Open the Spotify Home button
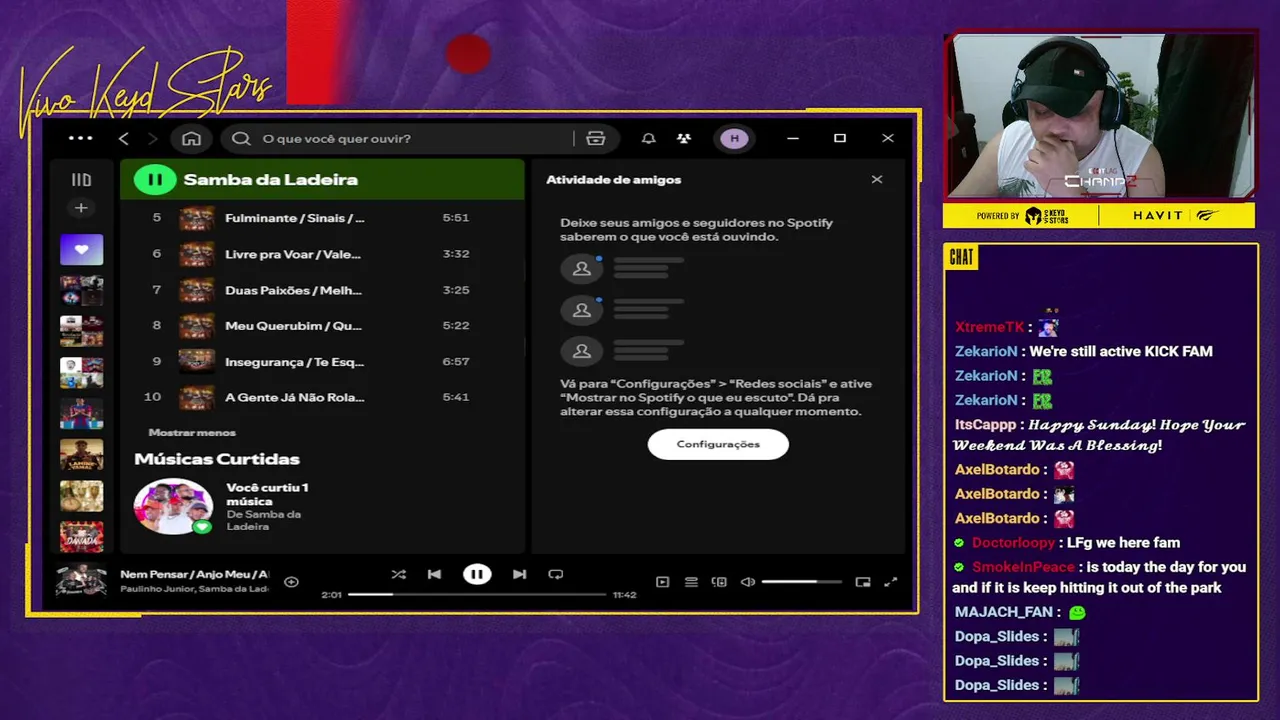This screenshot has height=720, width=1280. 191,138
